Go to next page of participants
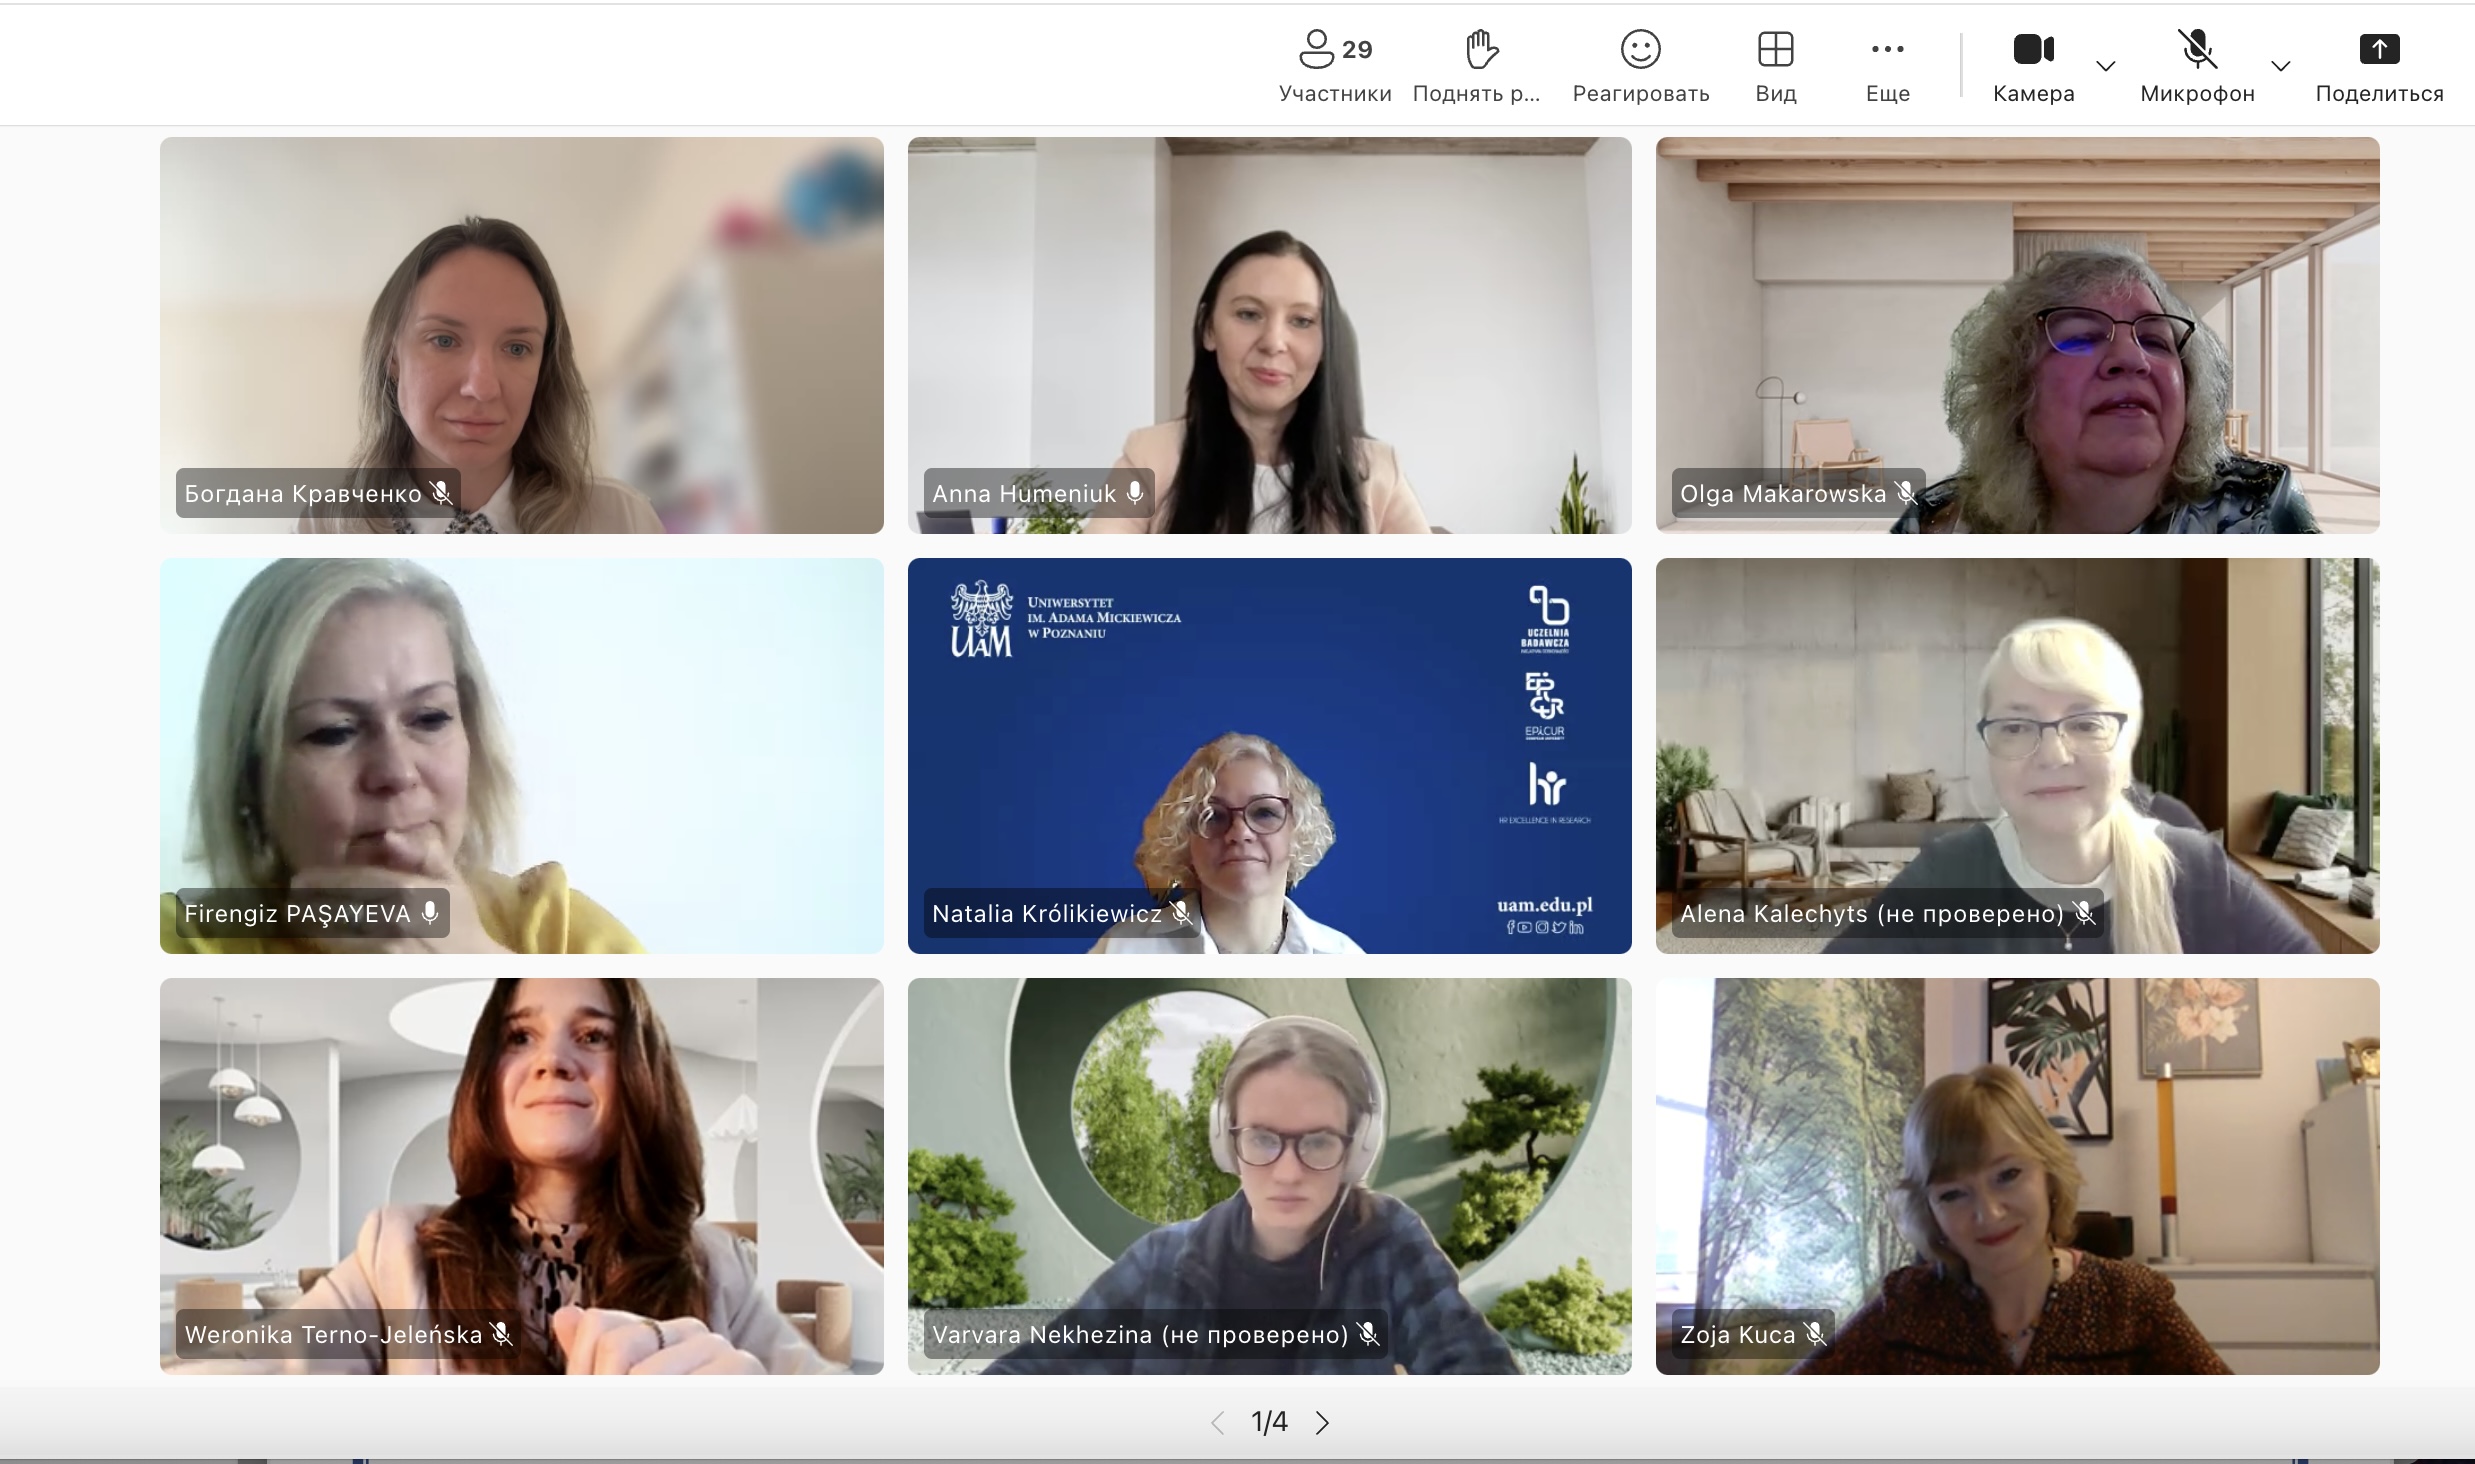This screenshot has height=1464, width=2475. click(x=1322, y=1422)
